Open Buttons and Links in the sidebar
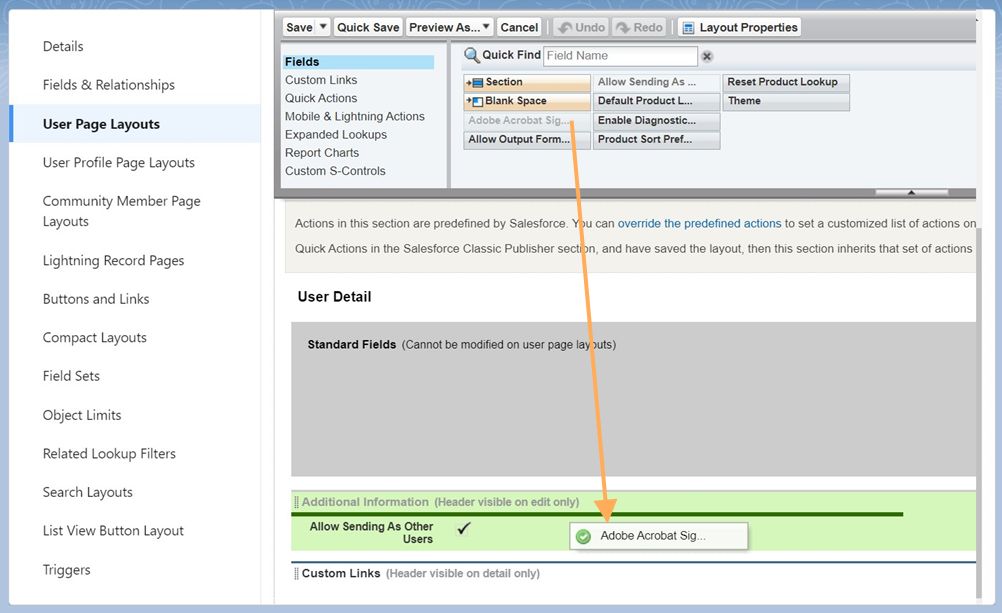 click(96, 299)
